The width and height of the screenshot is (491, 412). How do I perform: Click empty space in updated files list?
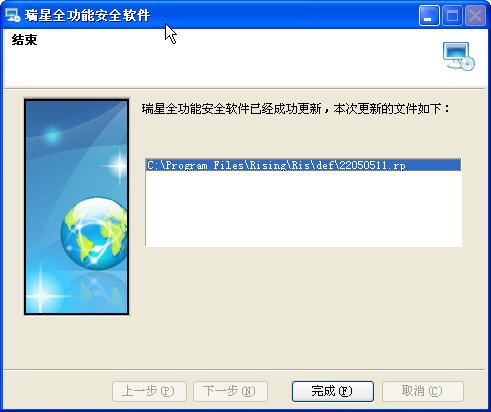coord(303,209)
